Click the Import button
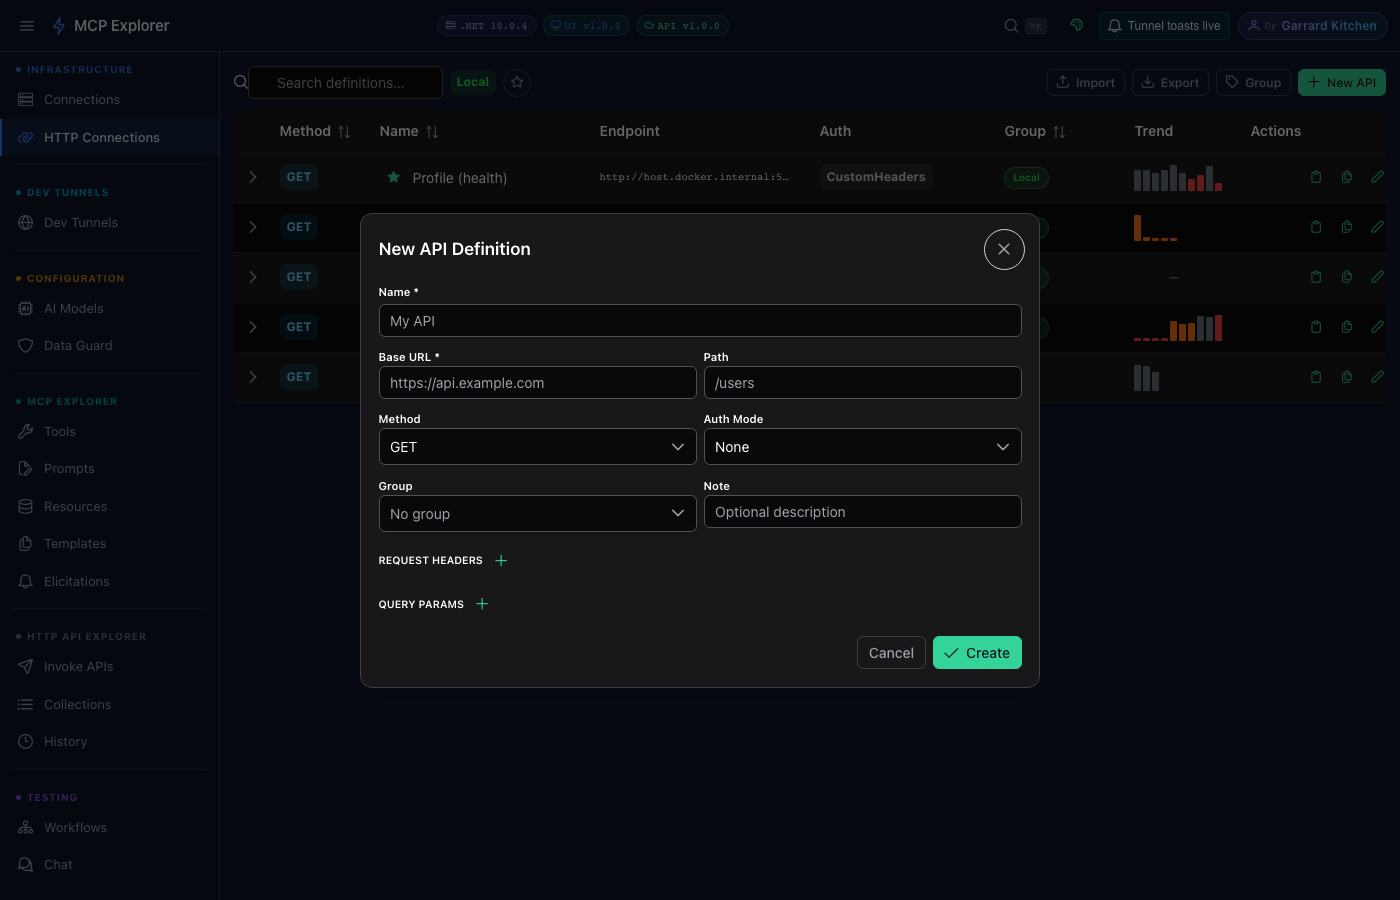The width and height of the screenshot is (1400, 900). pos(1086,83)
